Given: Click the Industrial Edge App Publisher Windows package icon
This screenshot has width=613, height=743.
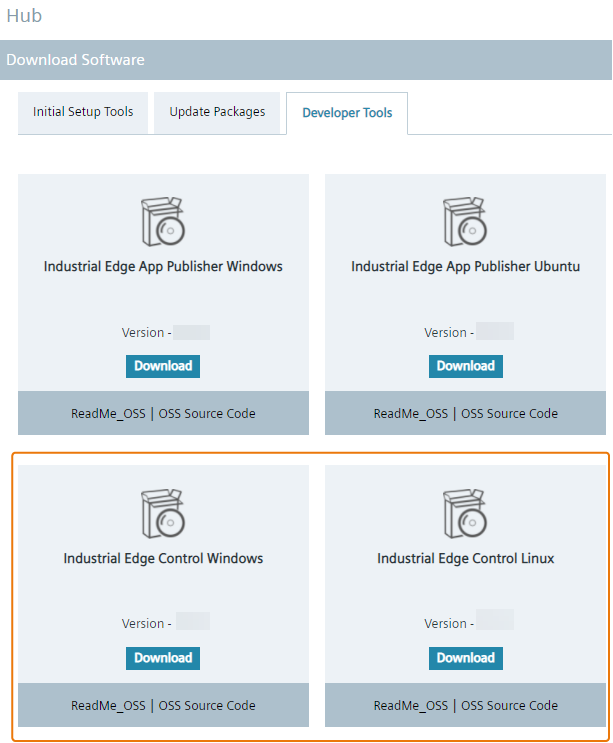Looking at the screenshot, I should point(163,222).
